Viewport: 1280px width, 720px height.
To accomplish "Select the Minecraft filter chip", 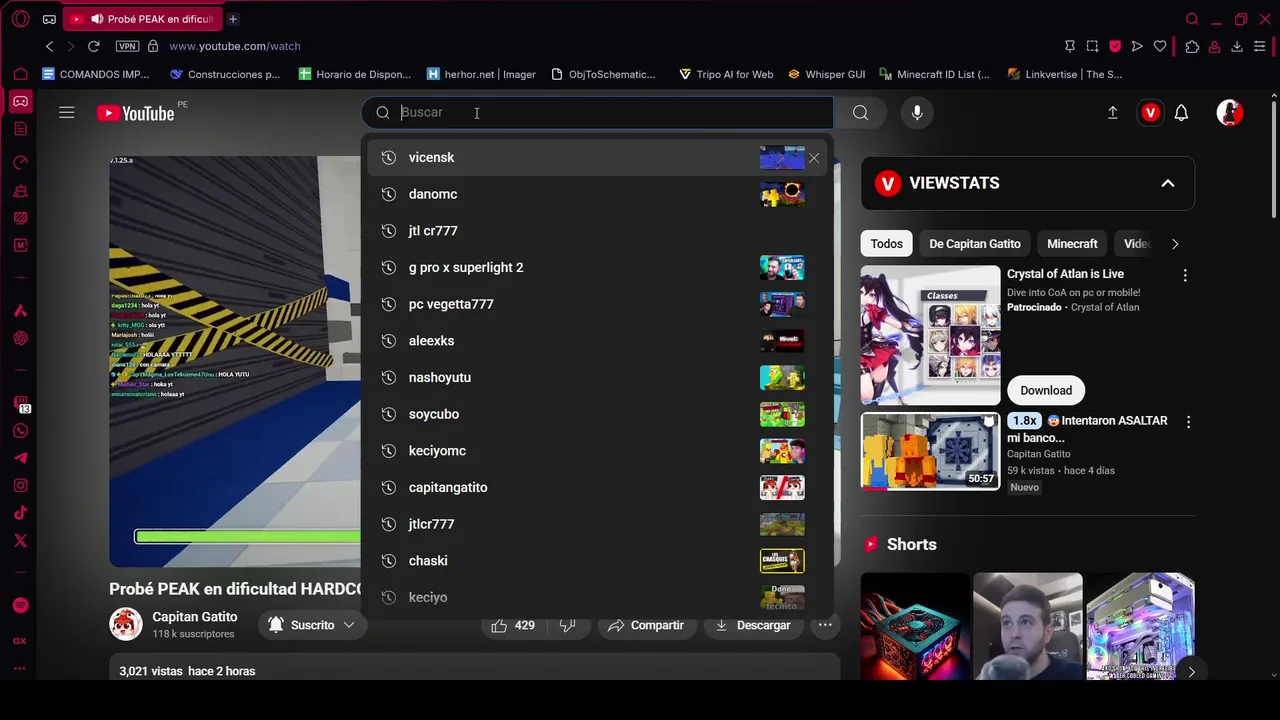I will tap(1072, 243).
